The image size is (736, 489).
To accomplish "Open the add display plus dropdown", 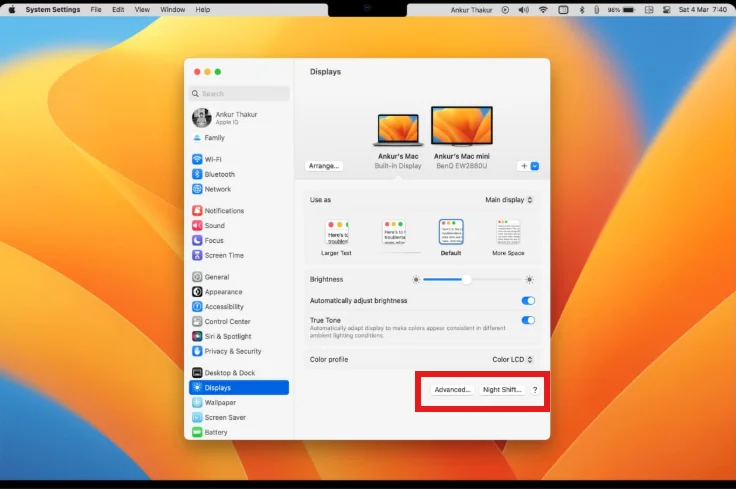I will [x=528, y=166].
